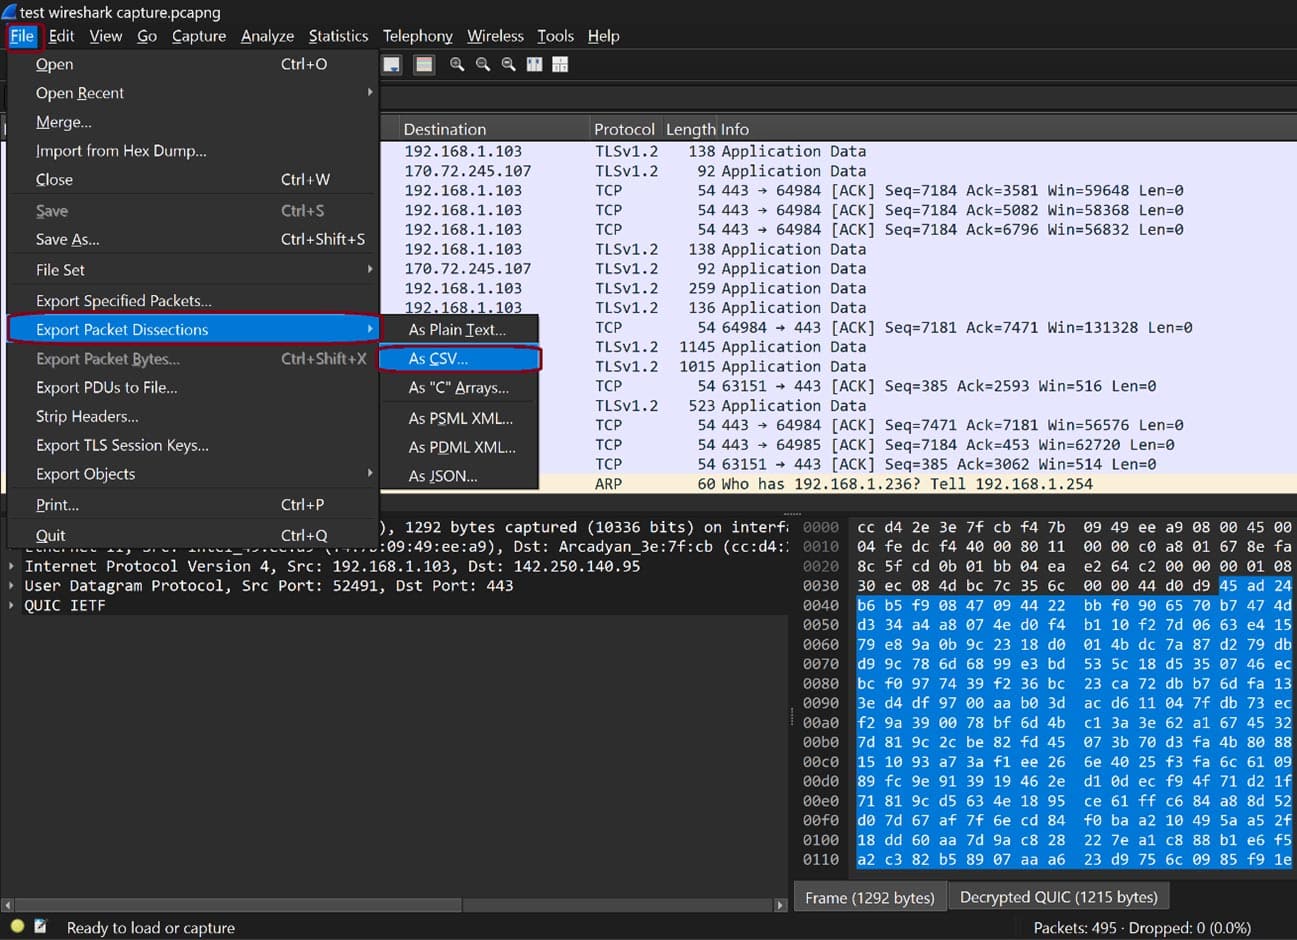Open the Telephony menu

click(417, 36)
